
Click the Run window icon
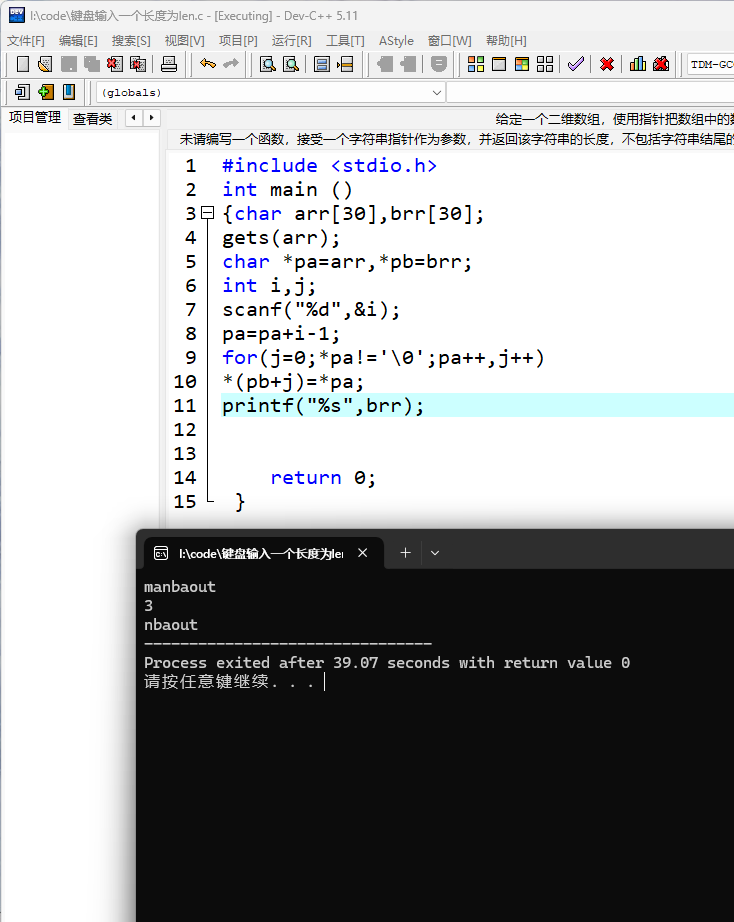499,64
